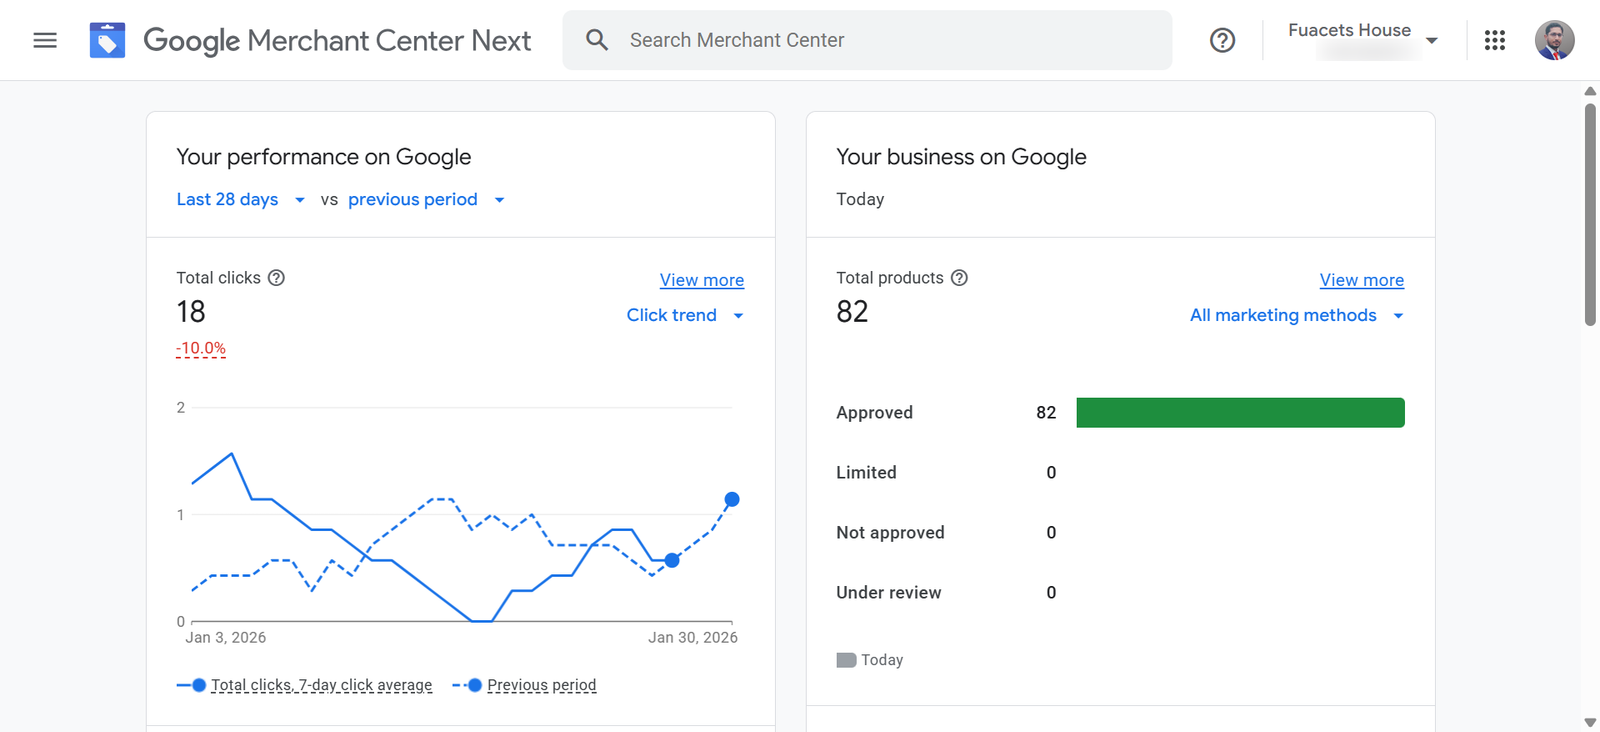
Task: Open the hamburger main menu
Action: coord(45,40)
